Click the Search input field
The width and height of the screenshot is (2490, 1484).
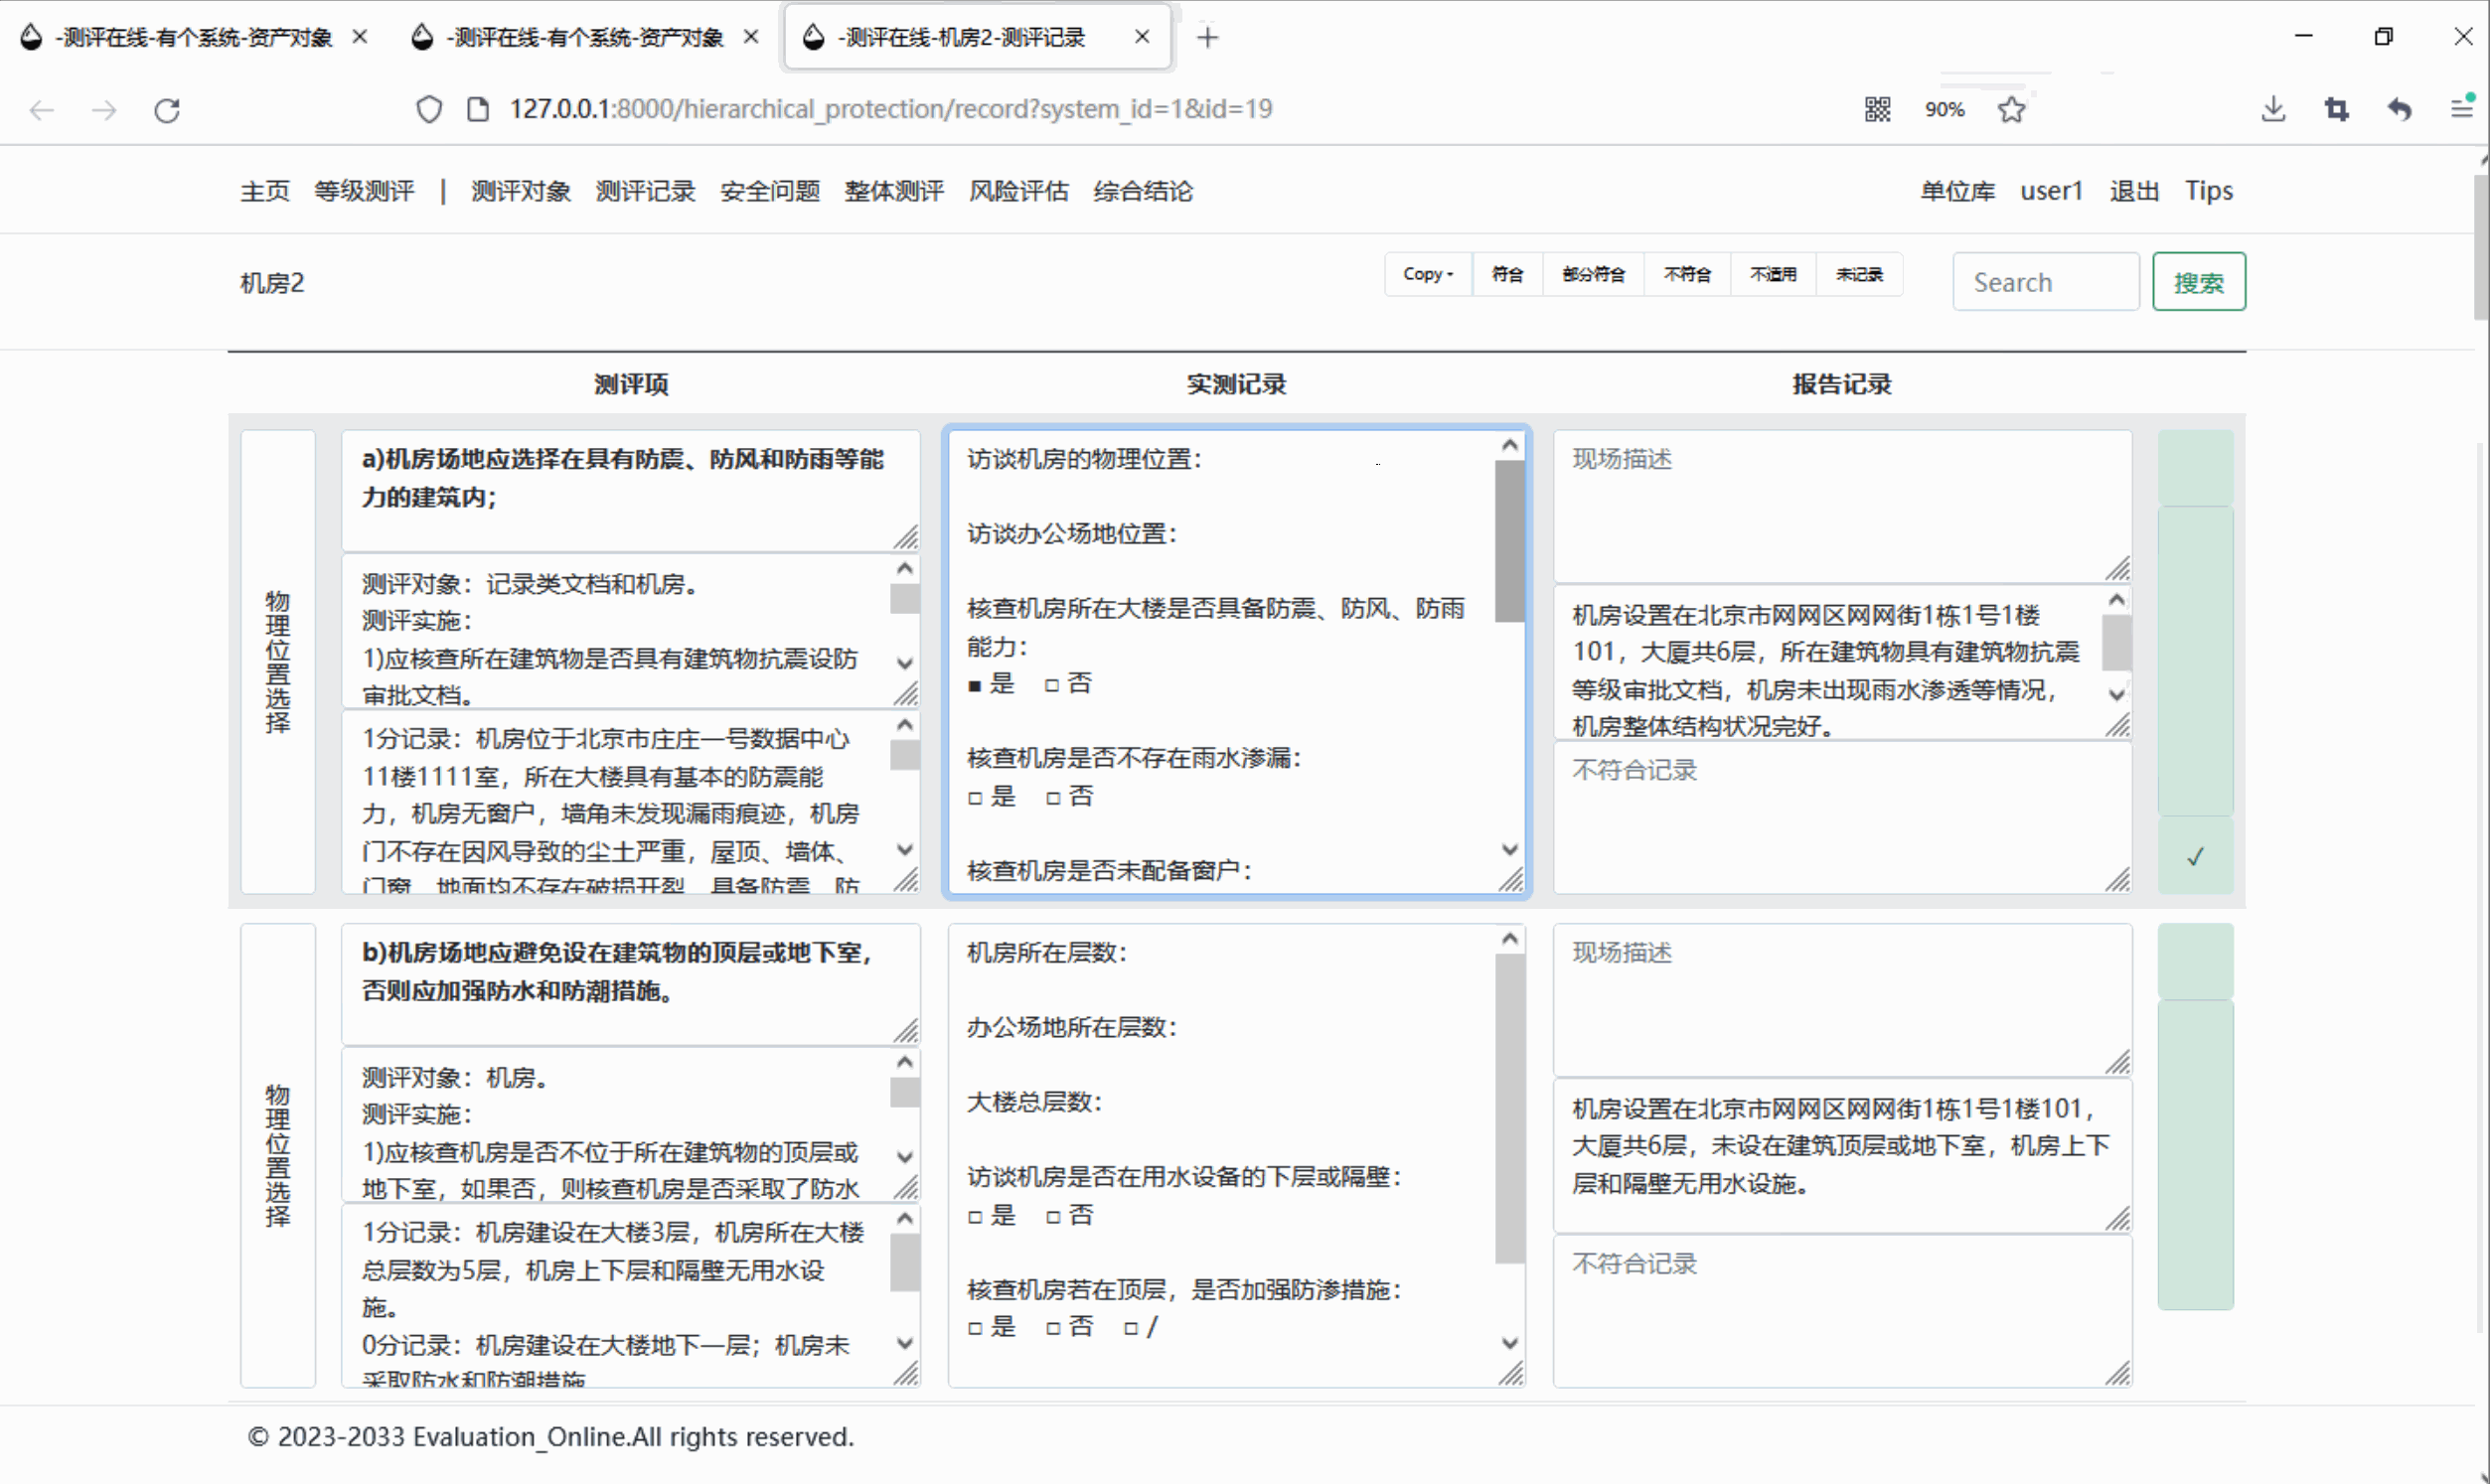2048,281
